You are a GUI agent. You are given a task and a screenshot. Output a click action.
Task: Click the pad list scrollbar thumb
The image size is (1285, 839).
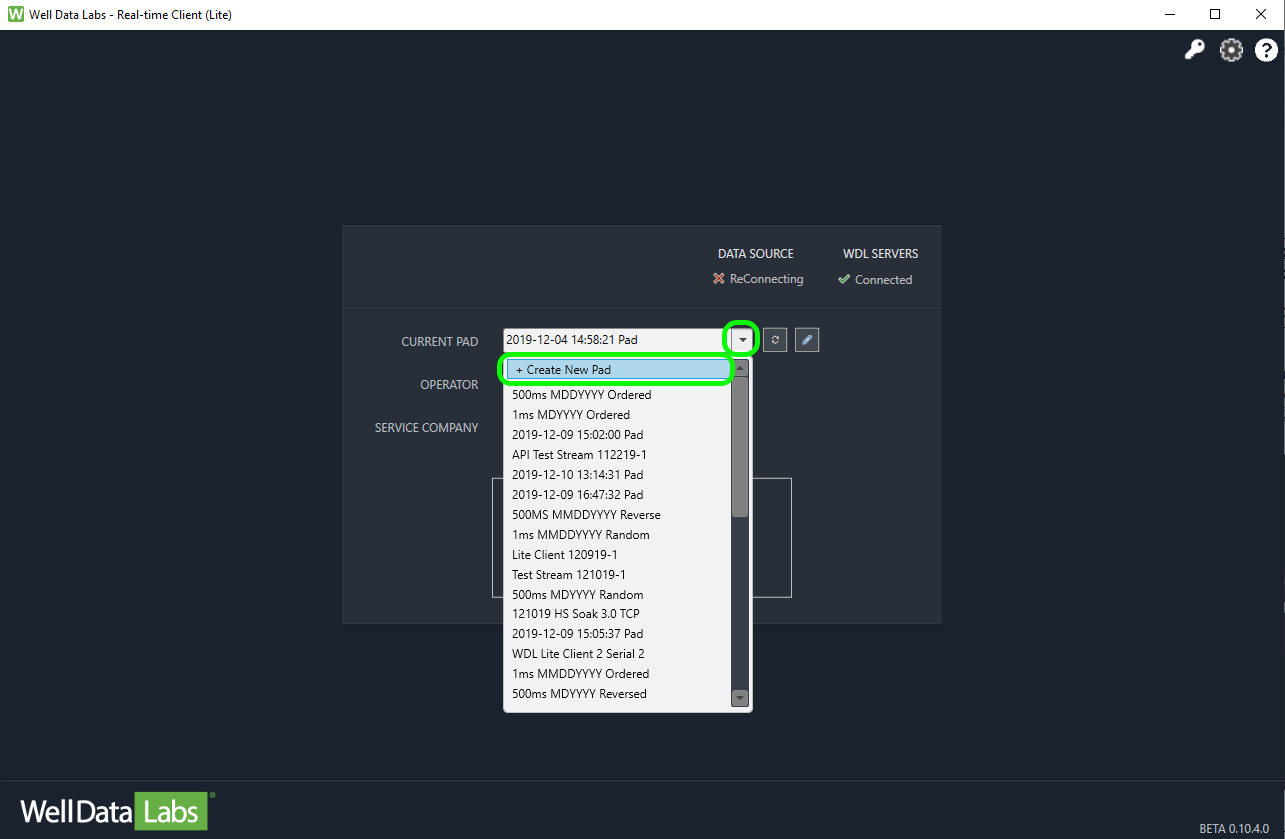tap(740, 447)
